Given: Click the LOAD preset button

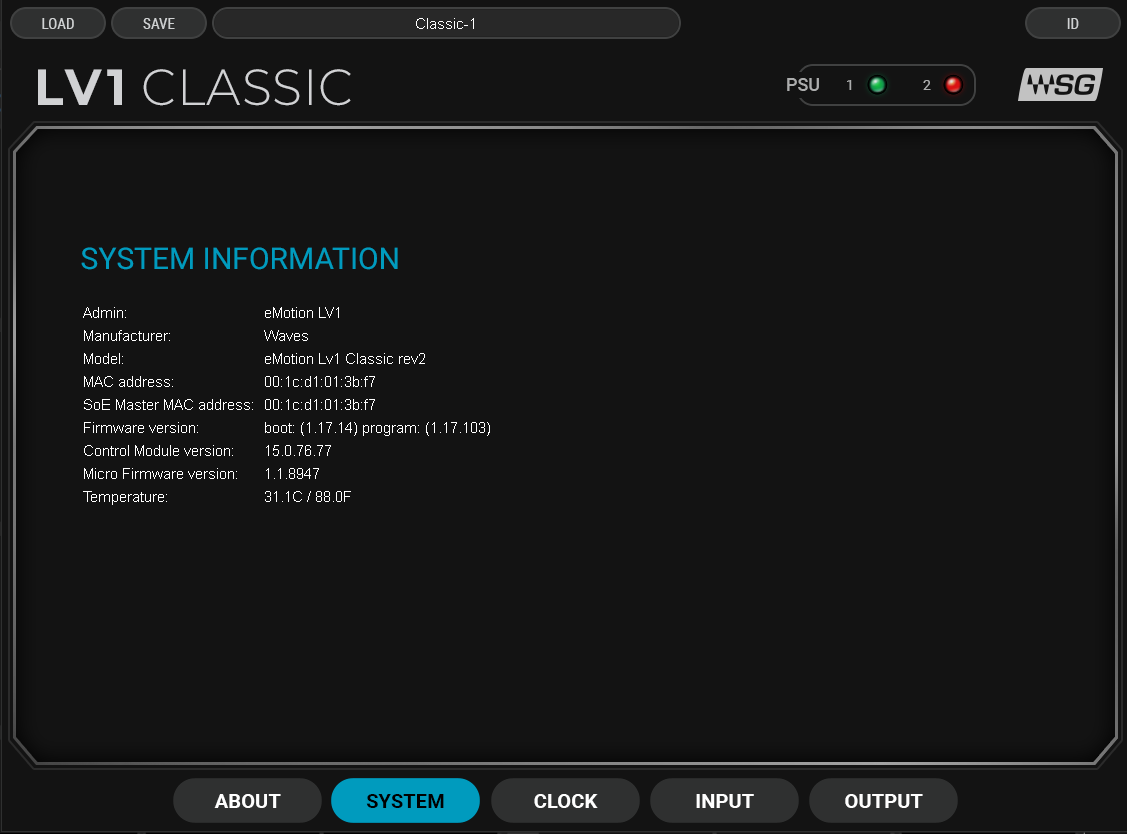Looking at the screenshot, I should (58, 24).
